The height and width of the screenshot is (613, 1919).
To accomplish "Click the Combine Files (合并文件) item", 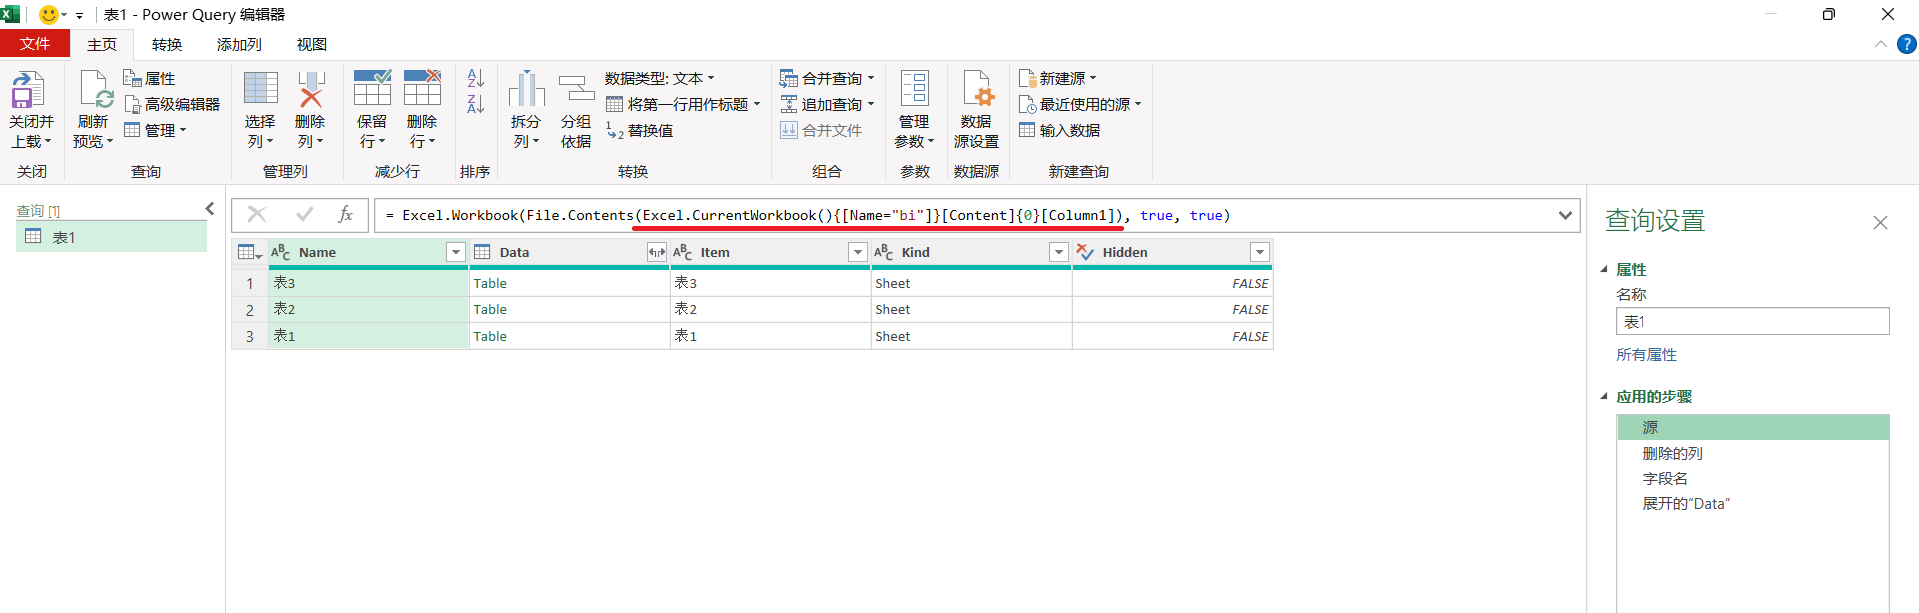I will (821, 130).
